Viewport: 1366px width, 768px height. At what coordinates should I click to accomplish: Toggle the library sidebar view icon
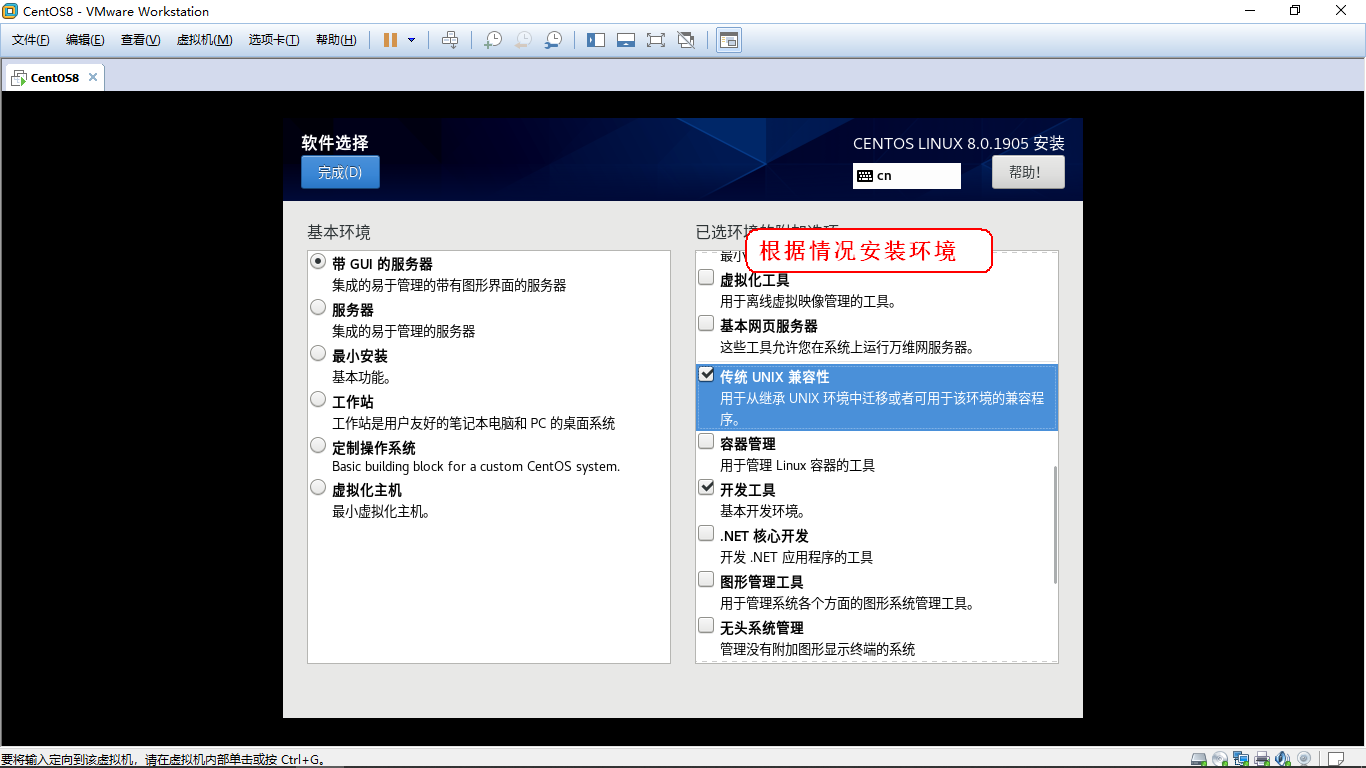click(596, 40)
